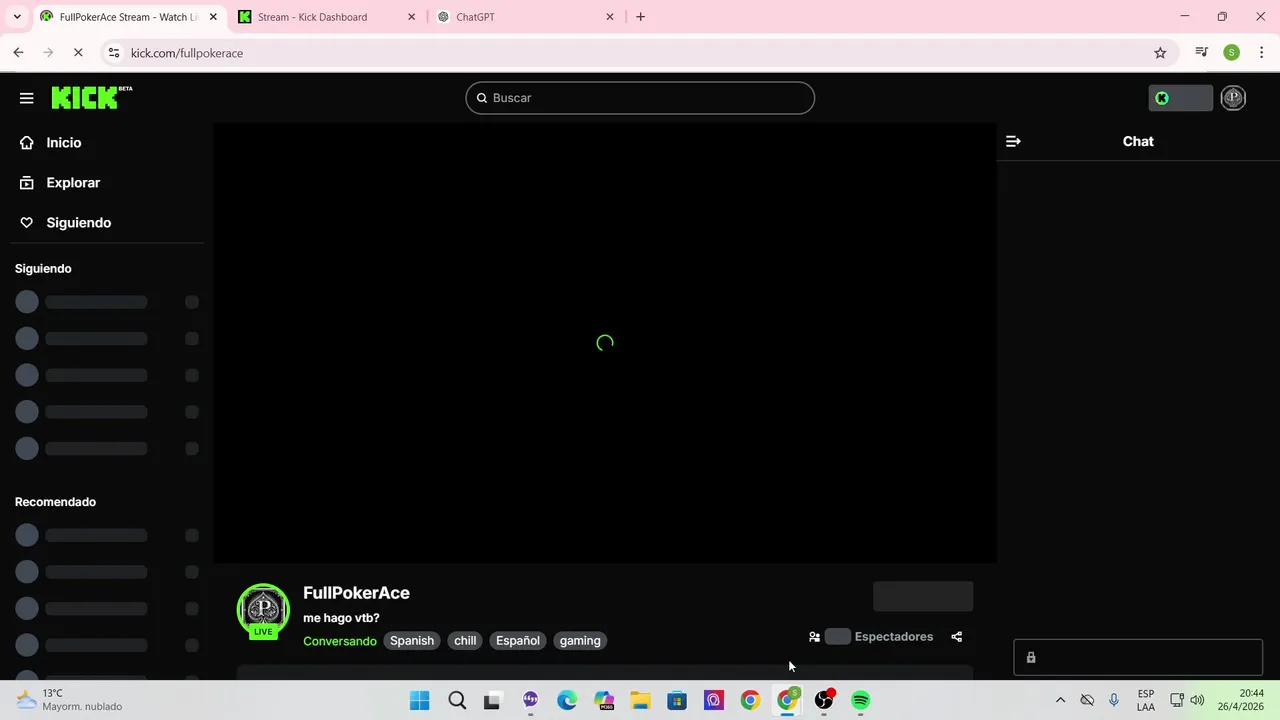This screenshot has width=1280, height=720.
Task: Open Chrome tab search dropdown
Action: pyautogui.click(x=17, y=17)
